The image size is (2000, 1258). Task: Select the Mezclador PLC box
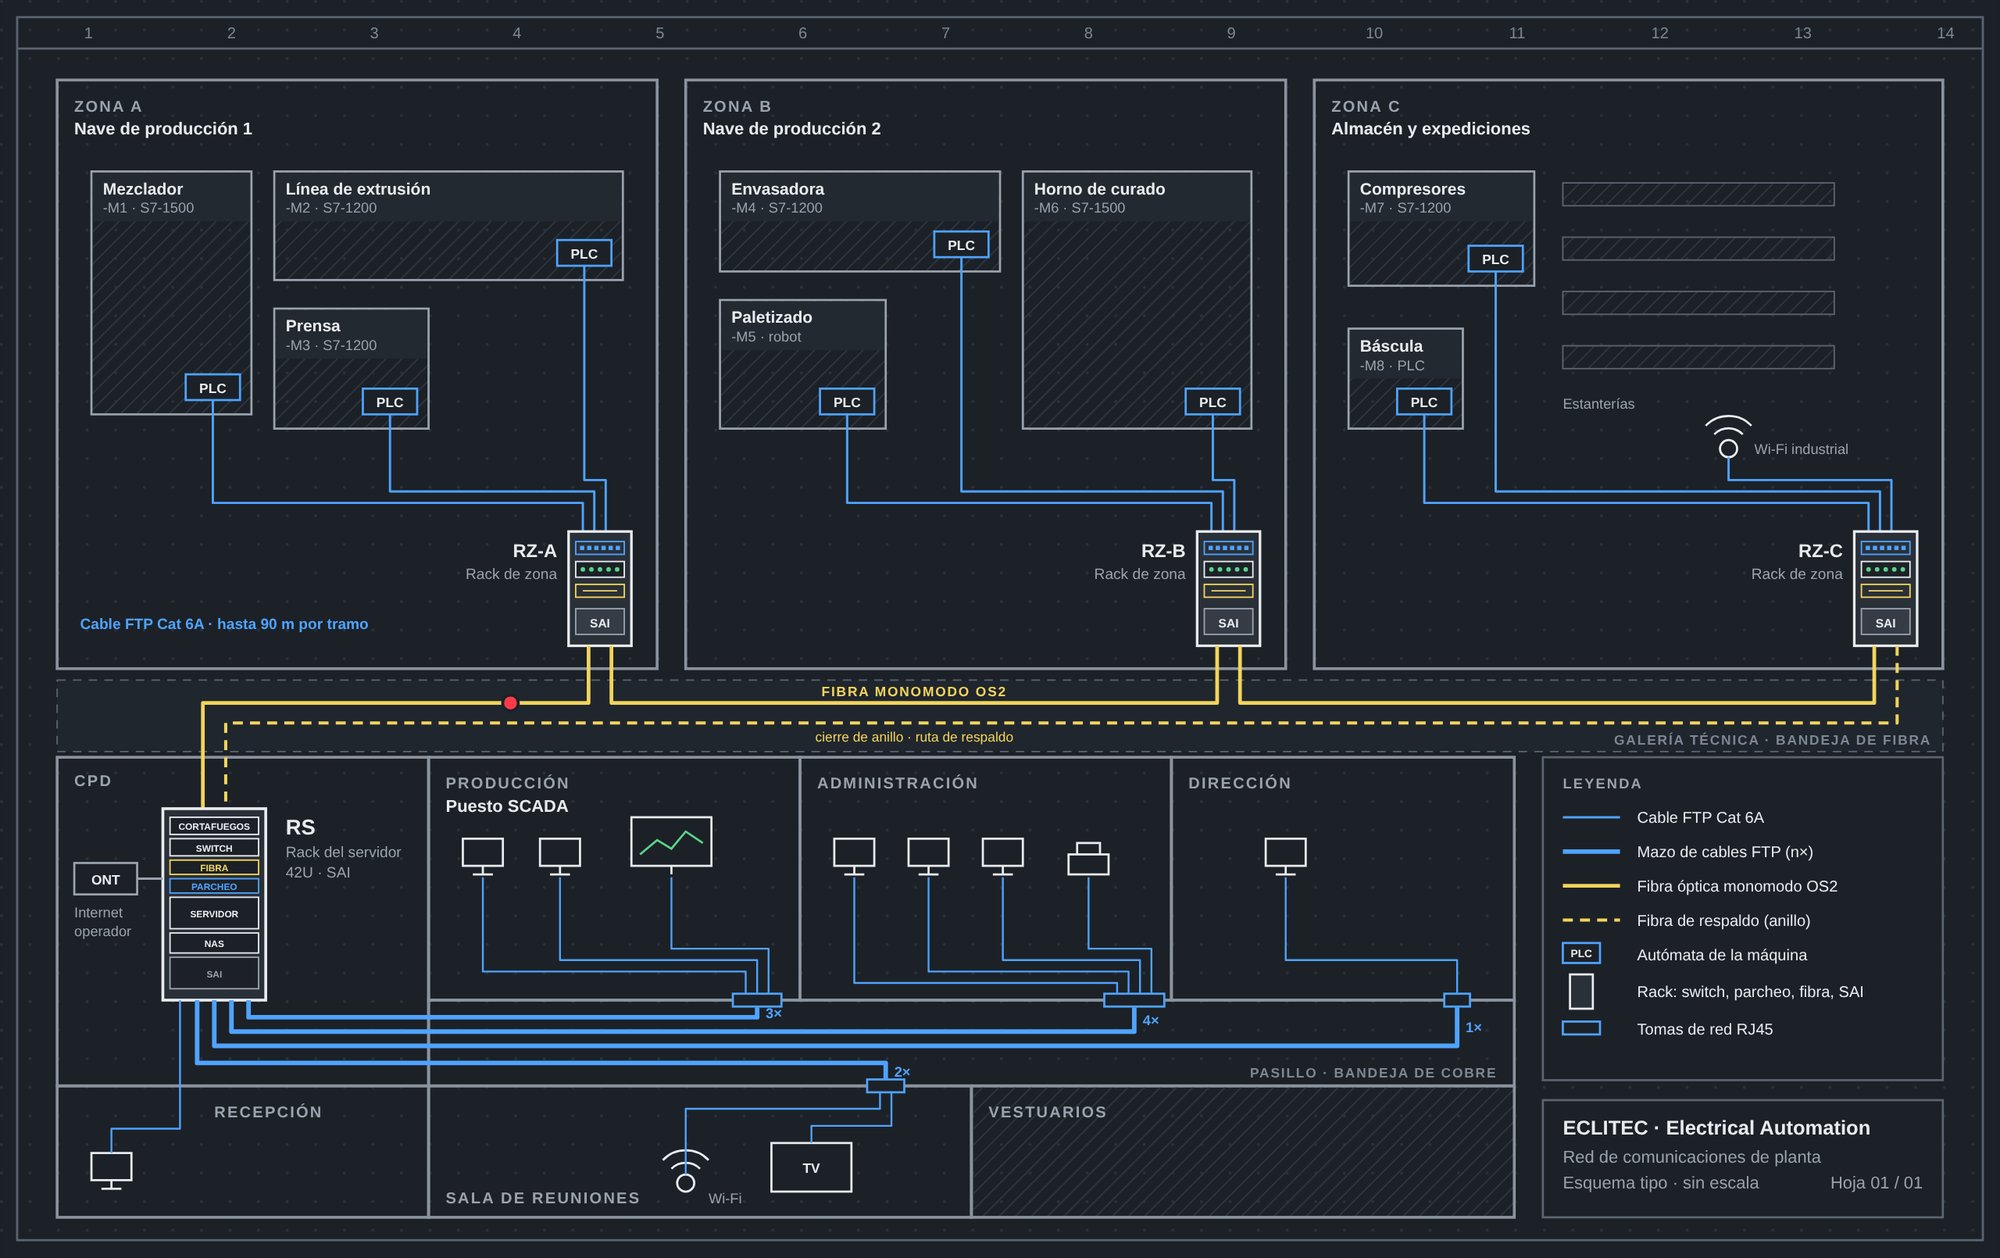212,388
